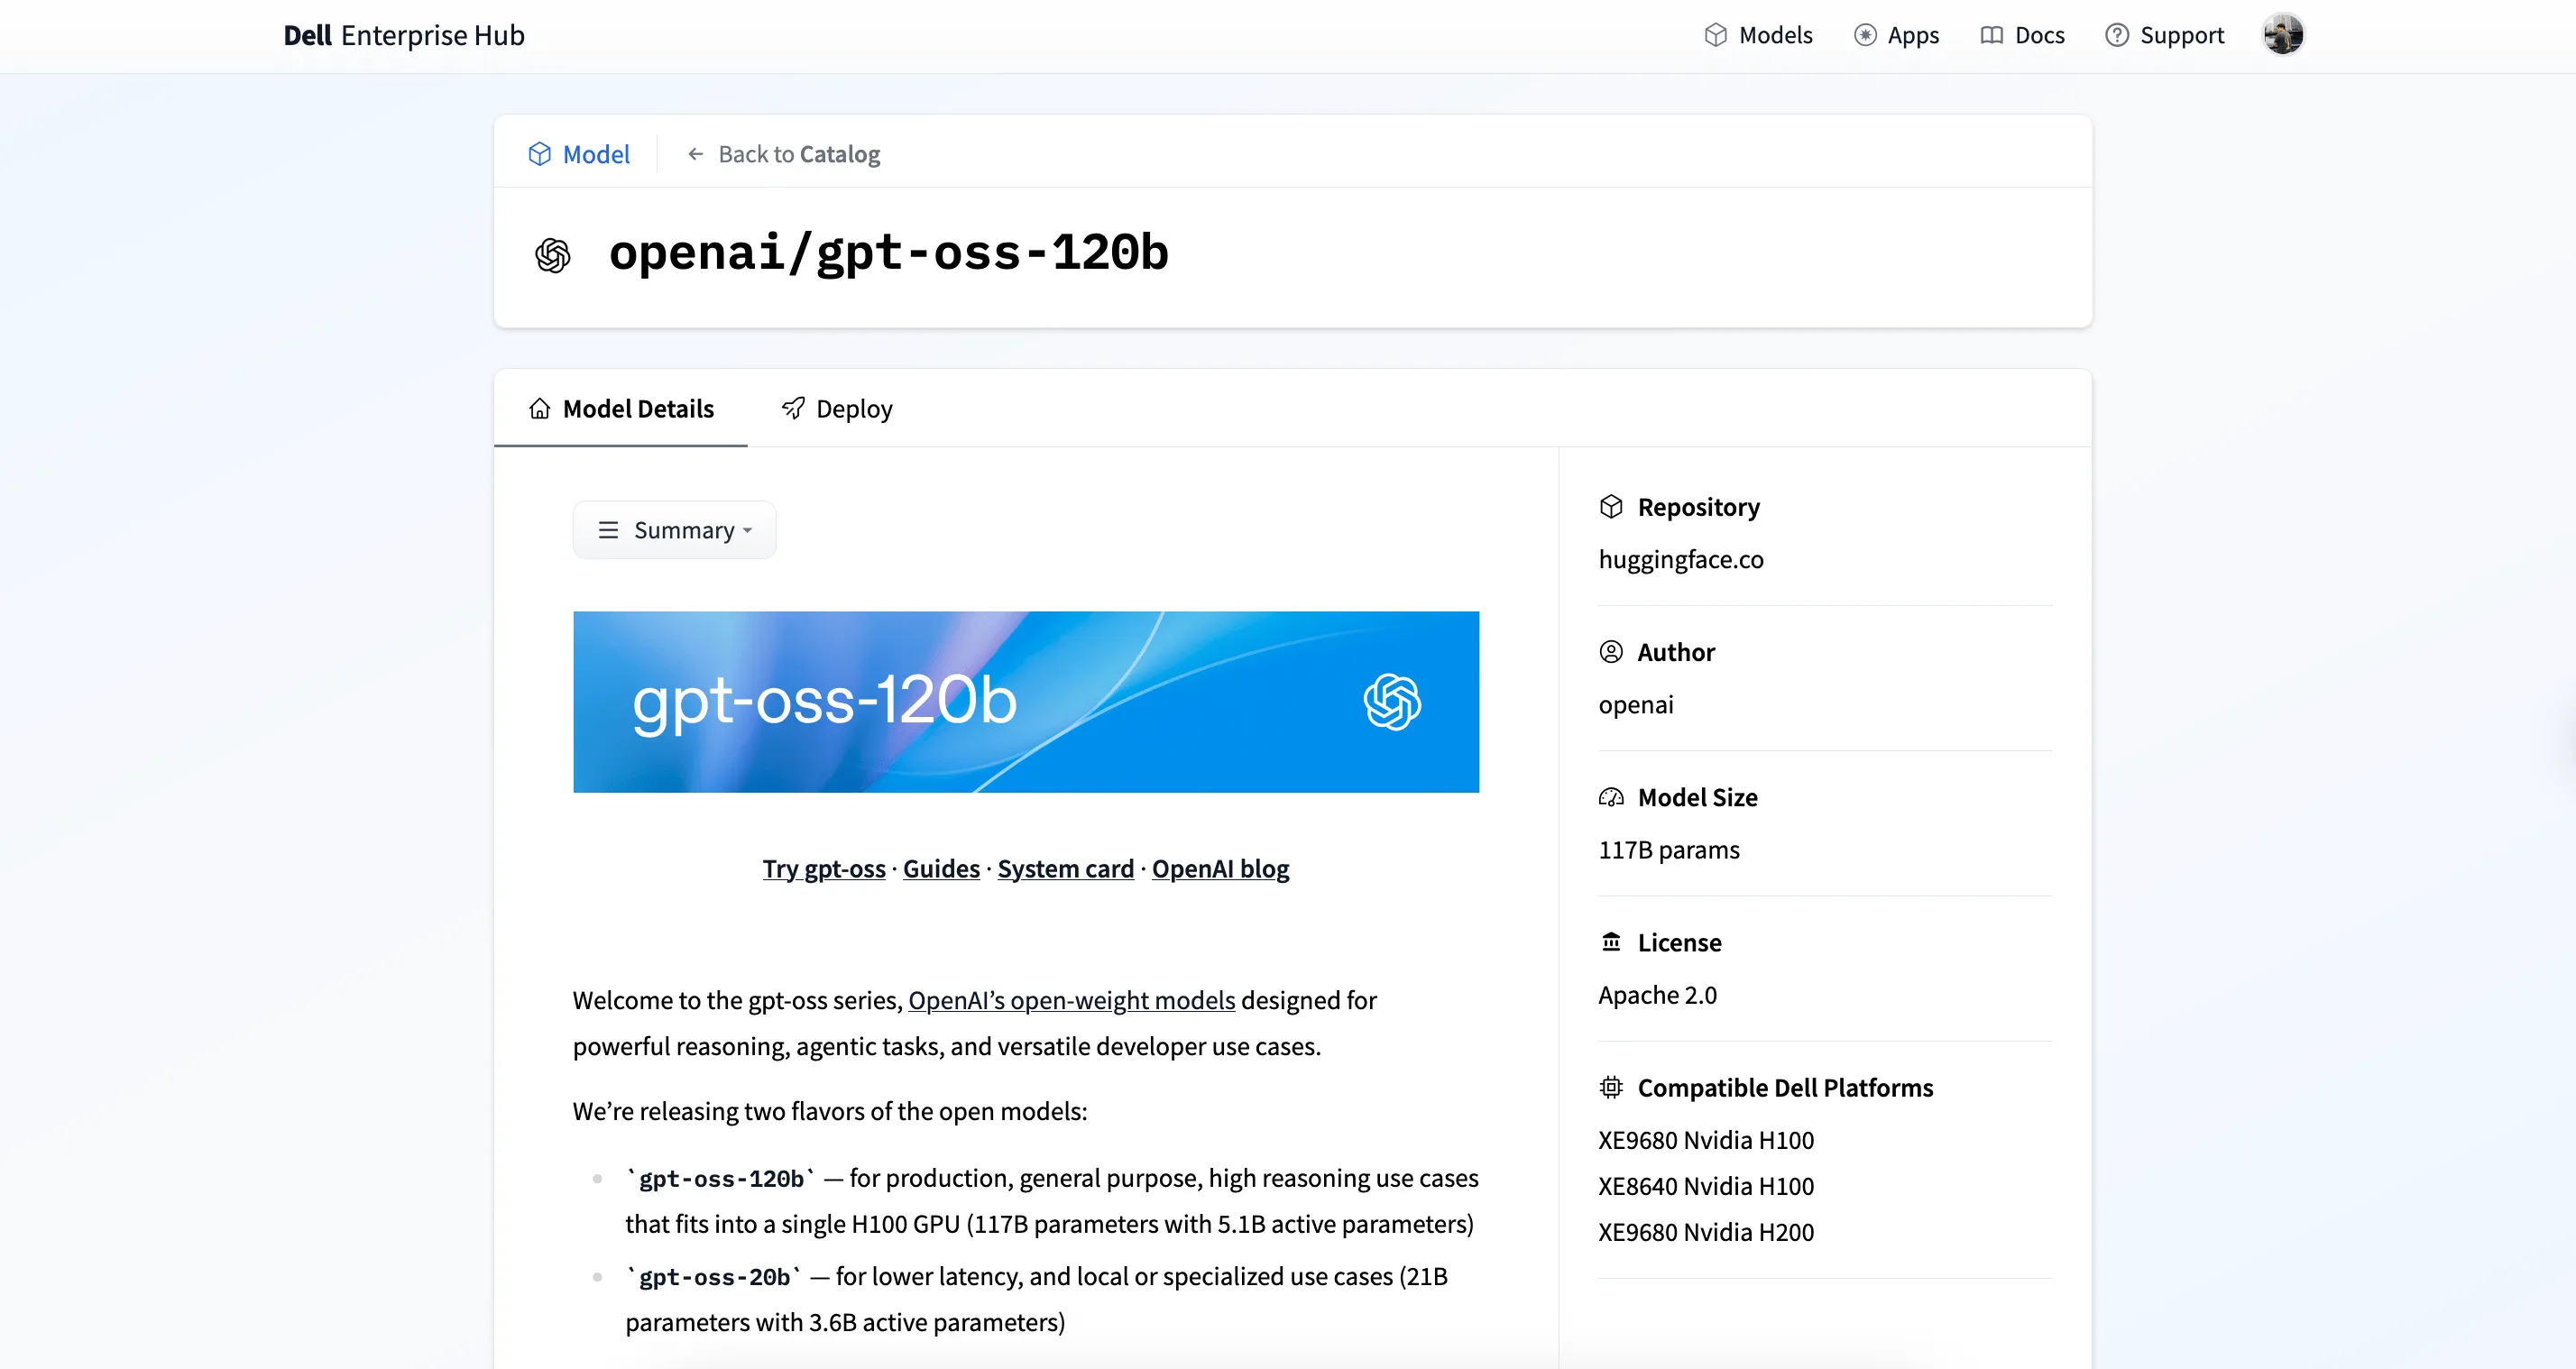
Task: Open Docs in top navigation
Action: tap(2023, 35)
